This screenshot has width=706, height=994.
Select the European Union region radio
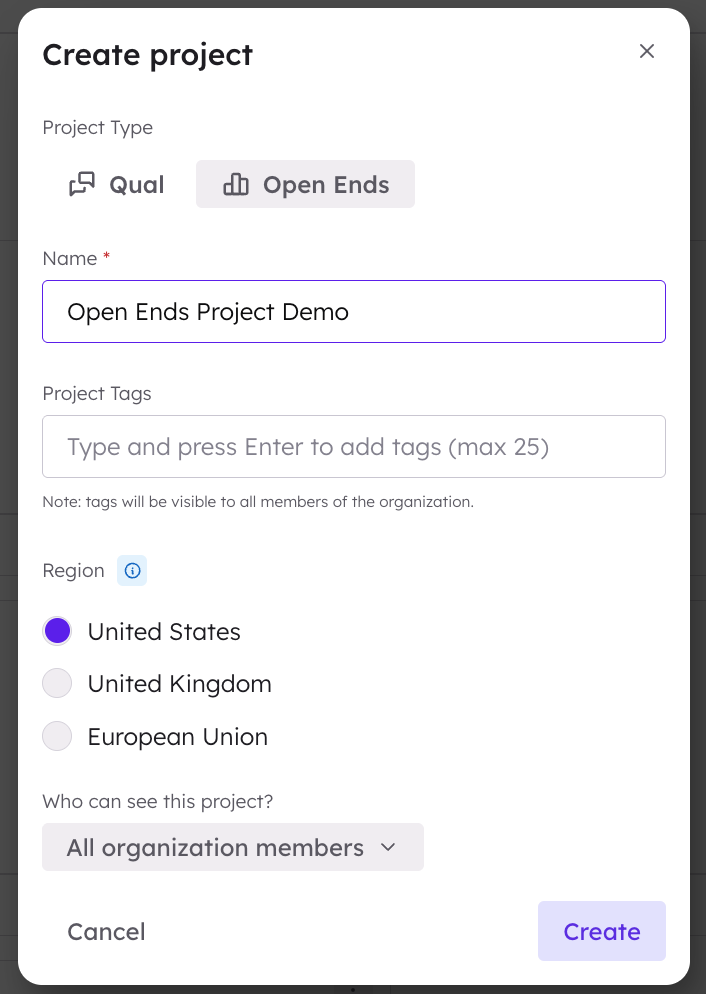pyautogui.click(x=57, y=736)
